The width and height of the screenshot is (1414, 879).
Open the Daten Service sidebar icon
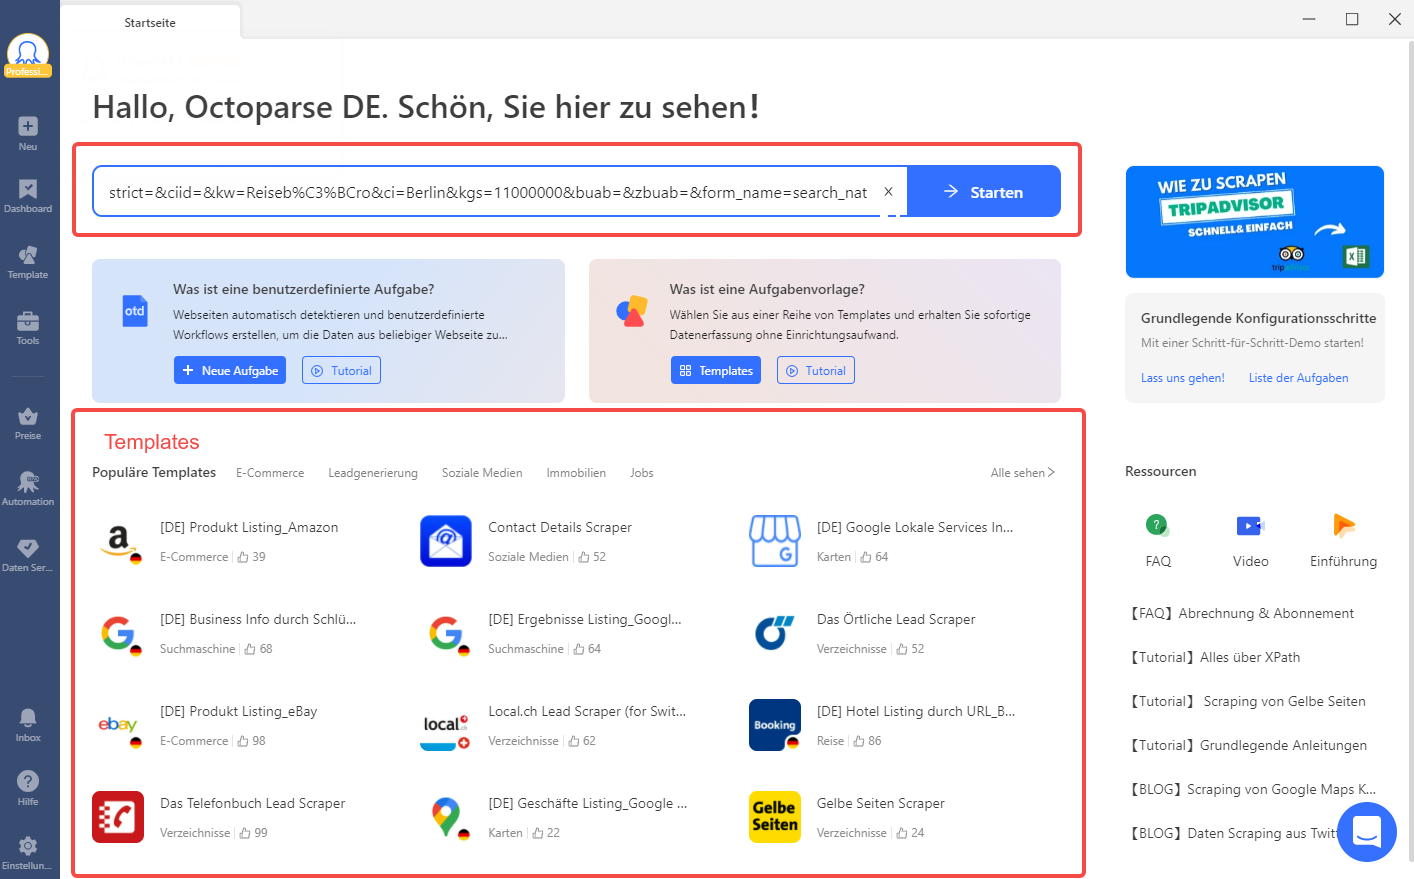(28, 548)
